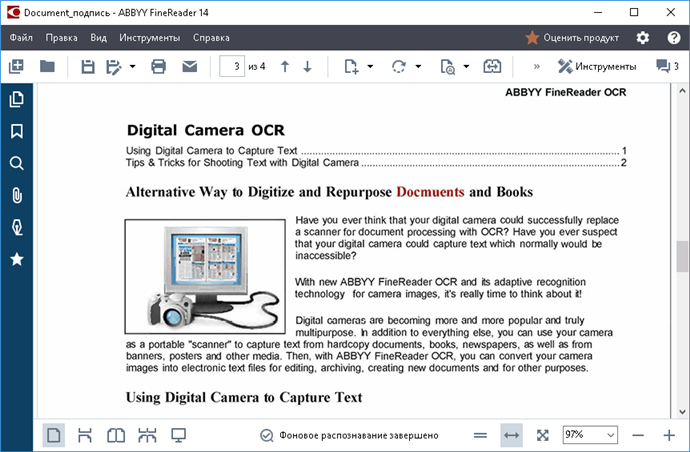Click the camera and monitor image
The image size is (690, 452).
click(205, 276)
